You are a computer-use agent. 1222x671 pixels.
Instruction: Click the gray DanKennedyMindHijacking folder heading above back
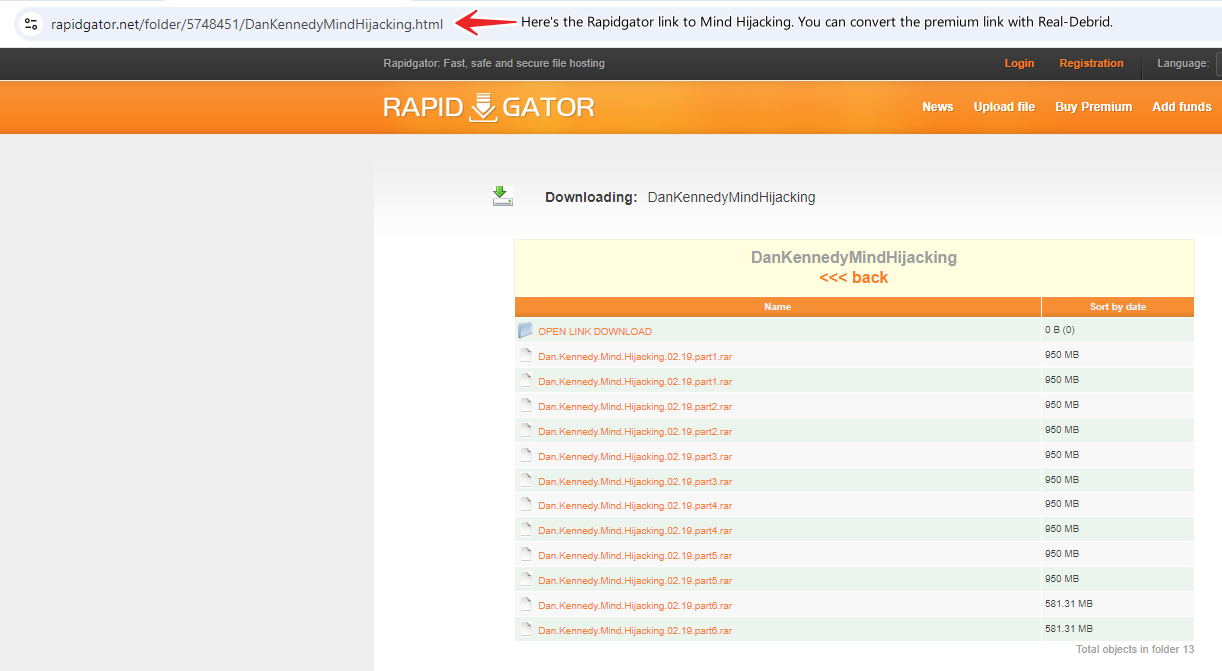[x=853, y=257]
